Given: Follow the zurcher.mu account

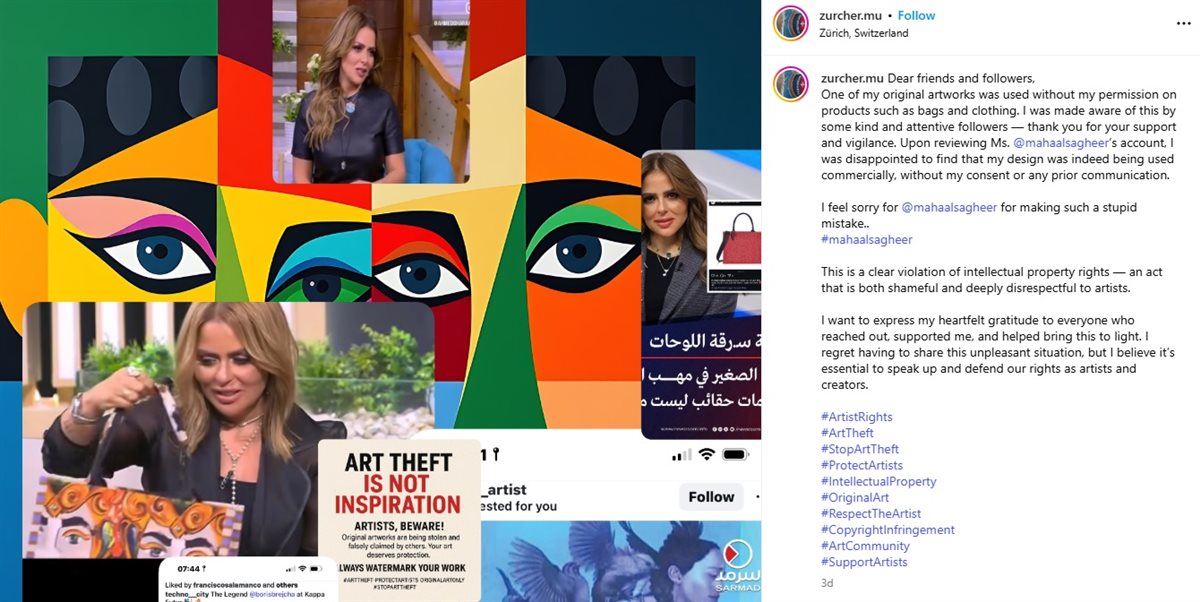Looking at the screenshot, I should [916, 16].
